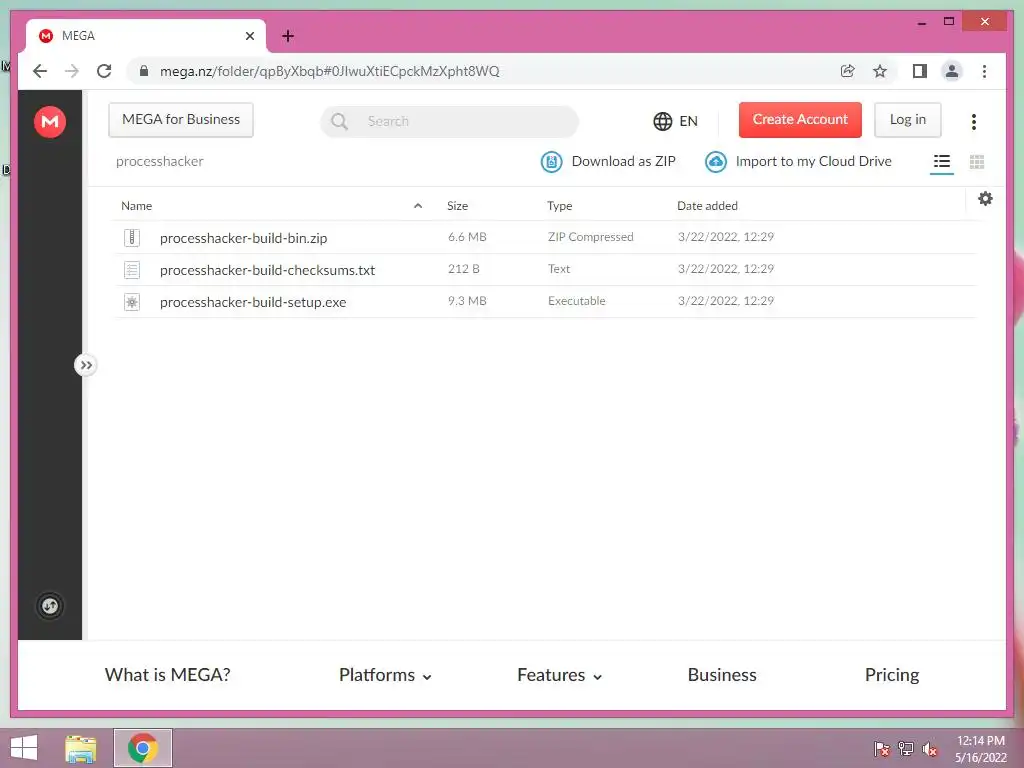This screenshot has width=1024, height=768.
Task: Open taskbar clock and date
Action: (981, 749)
